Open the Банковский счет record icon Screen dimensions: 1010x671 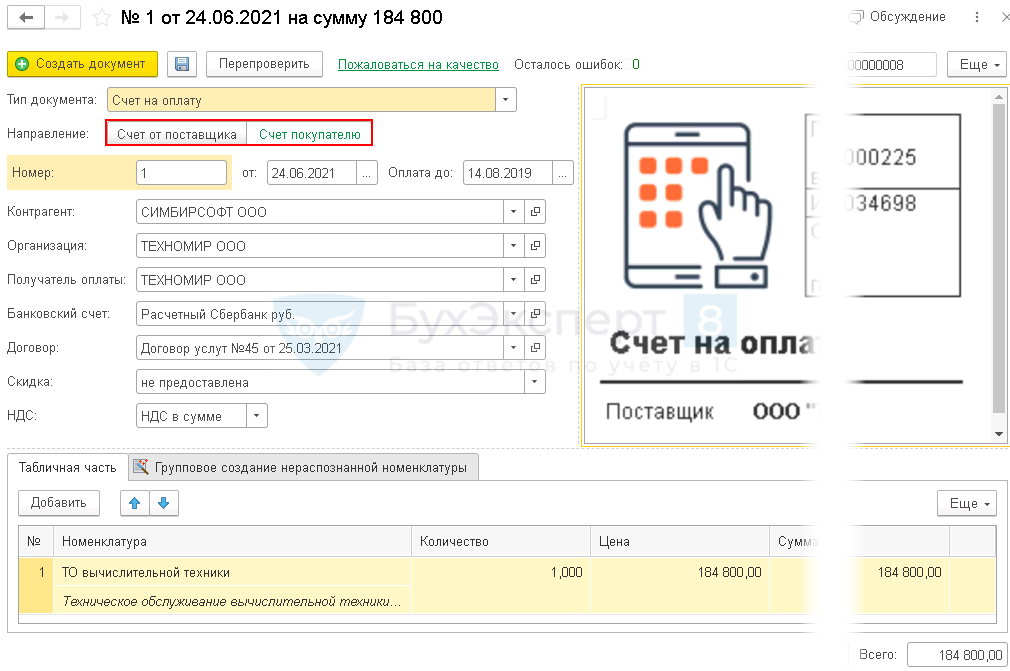coord(535,314)
